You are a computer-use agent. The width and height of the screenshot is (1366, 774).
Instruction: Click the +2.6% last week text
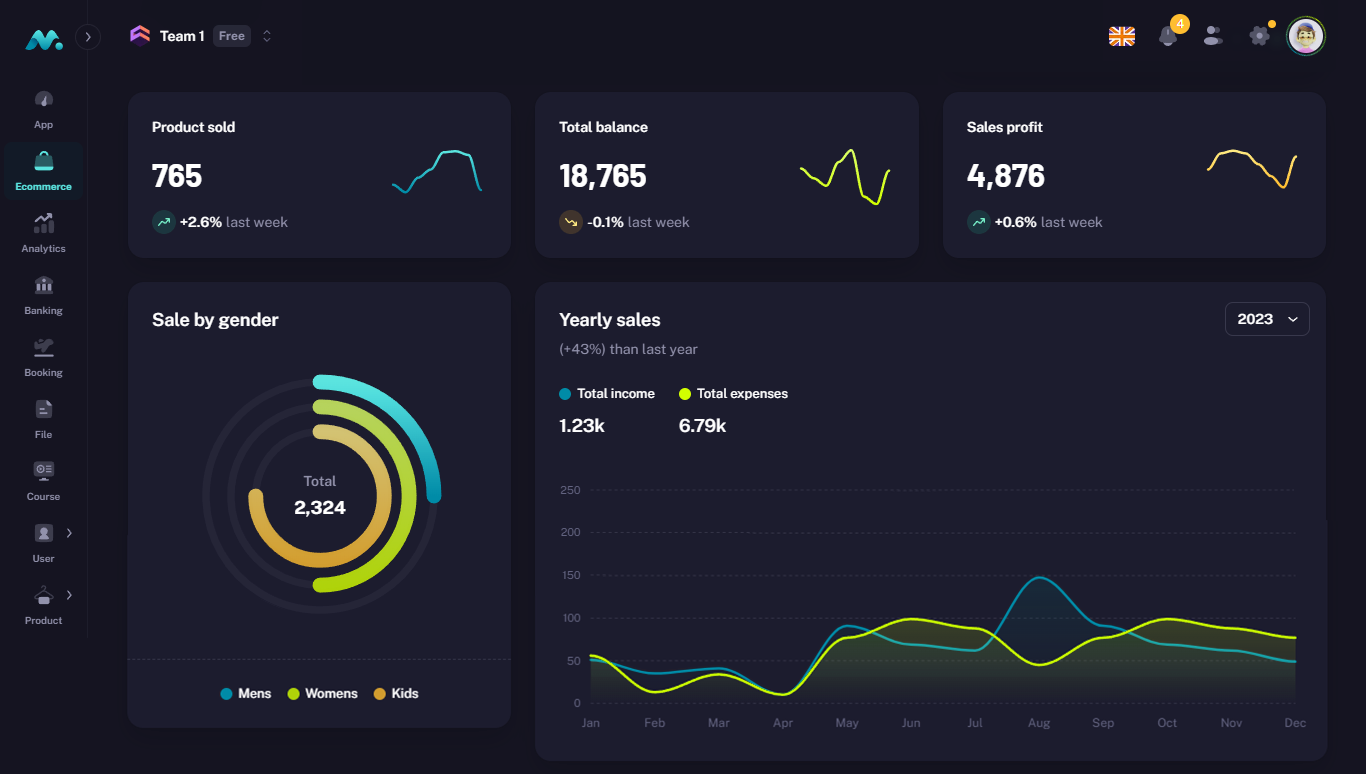point(234,222)
